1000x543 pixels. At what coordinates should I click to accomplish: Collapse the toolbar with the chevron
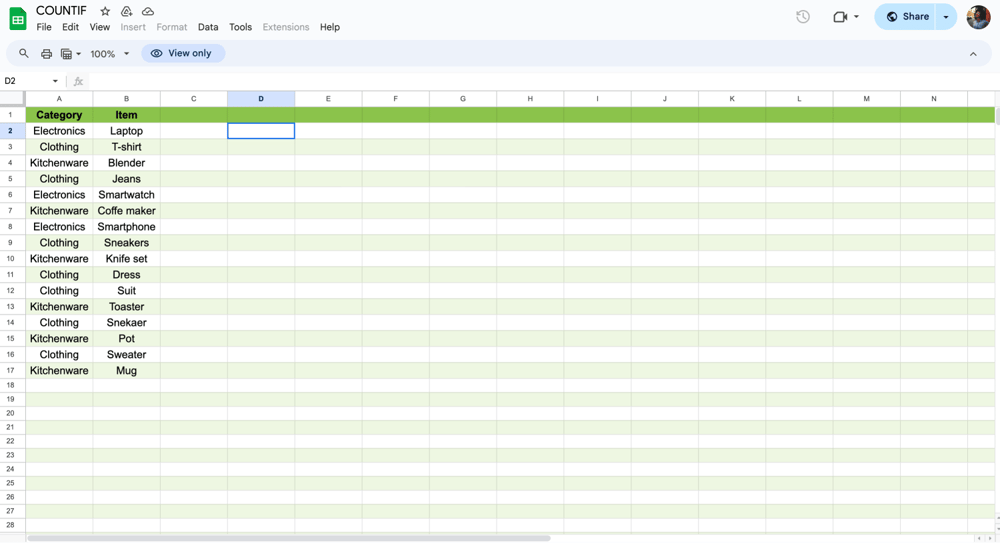click(x=973, y=54)
